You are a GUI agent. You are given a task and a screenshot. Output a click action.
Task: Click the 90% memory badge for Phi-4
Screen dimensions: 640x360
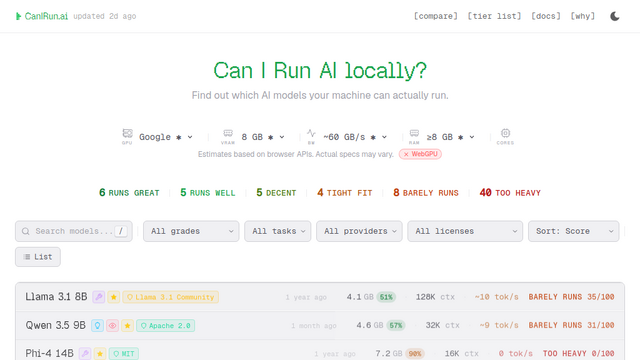coord(415,353)
